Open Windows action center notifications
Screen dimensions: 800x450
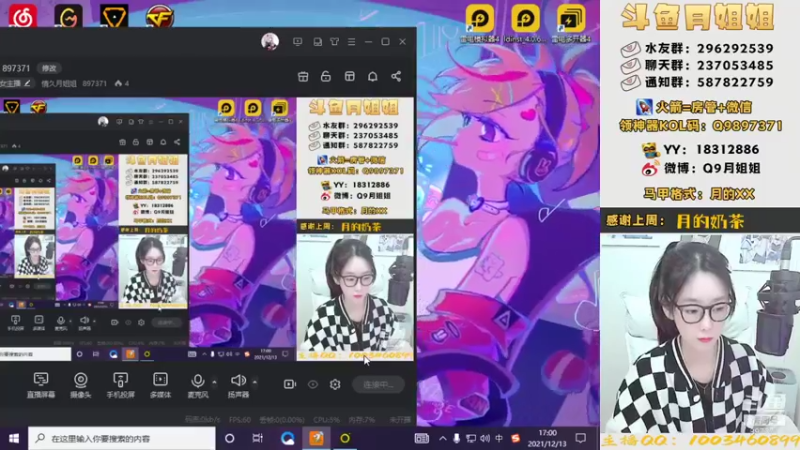tap(581, 438)
